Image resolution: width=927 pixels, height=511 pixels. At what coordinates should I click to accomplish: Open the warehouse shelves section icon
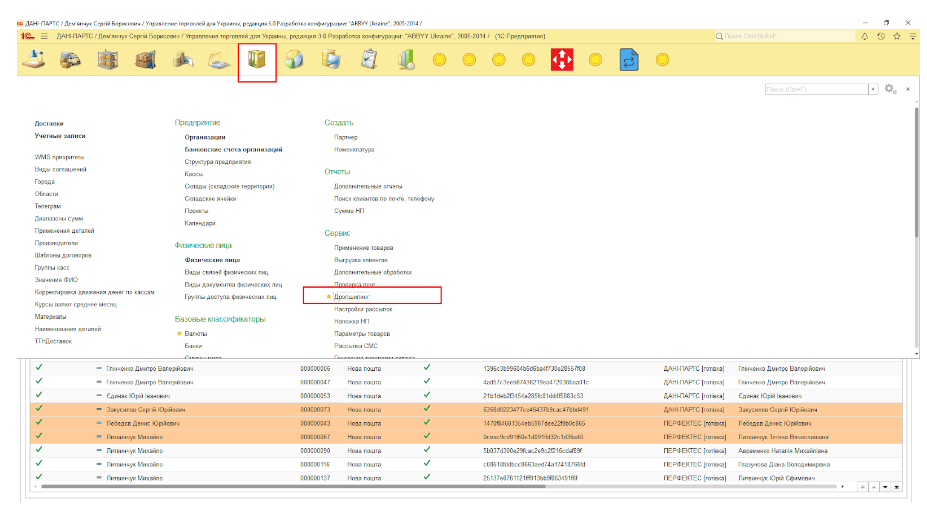coord(107,61)
